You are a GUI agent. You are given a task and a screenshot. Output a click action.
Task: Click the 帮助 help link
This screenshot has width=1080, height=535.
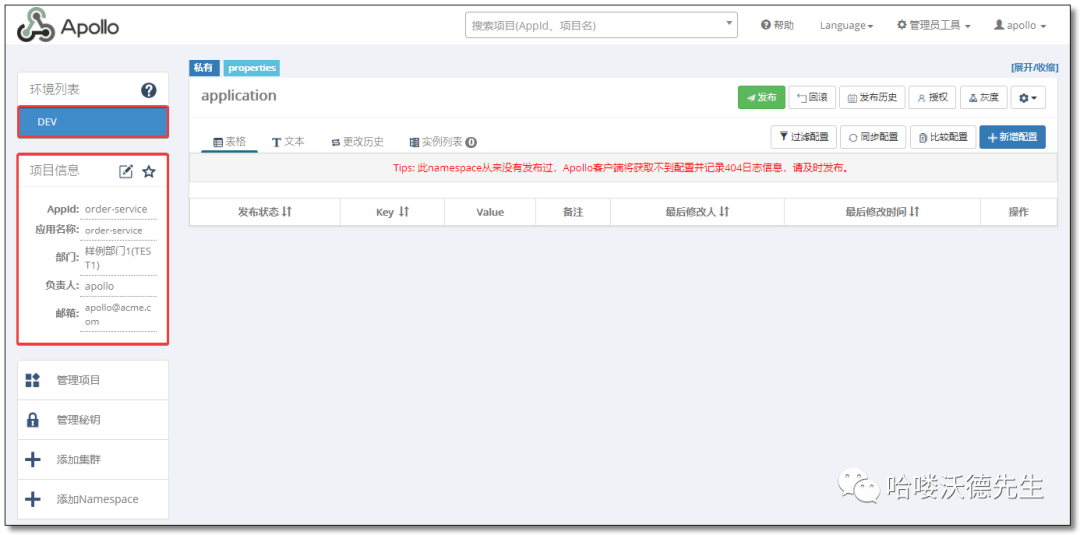click(777, 25)
